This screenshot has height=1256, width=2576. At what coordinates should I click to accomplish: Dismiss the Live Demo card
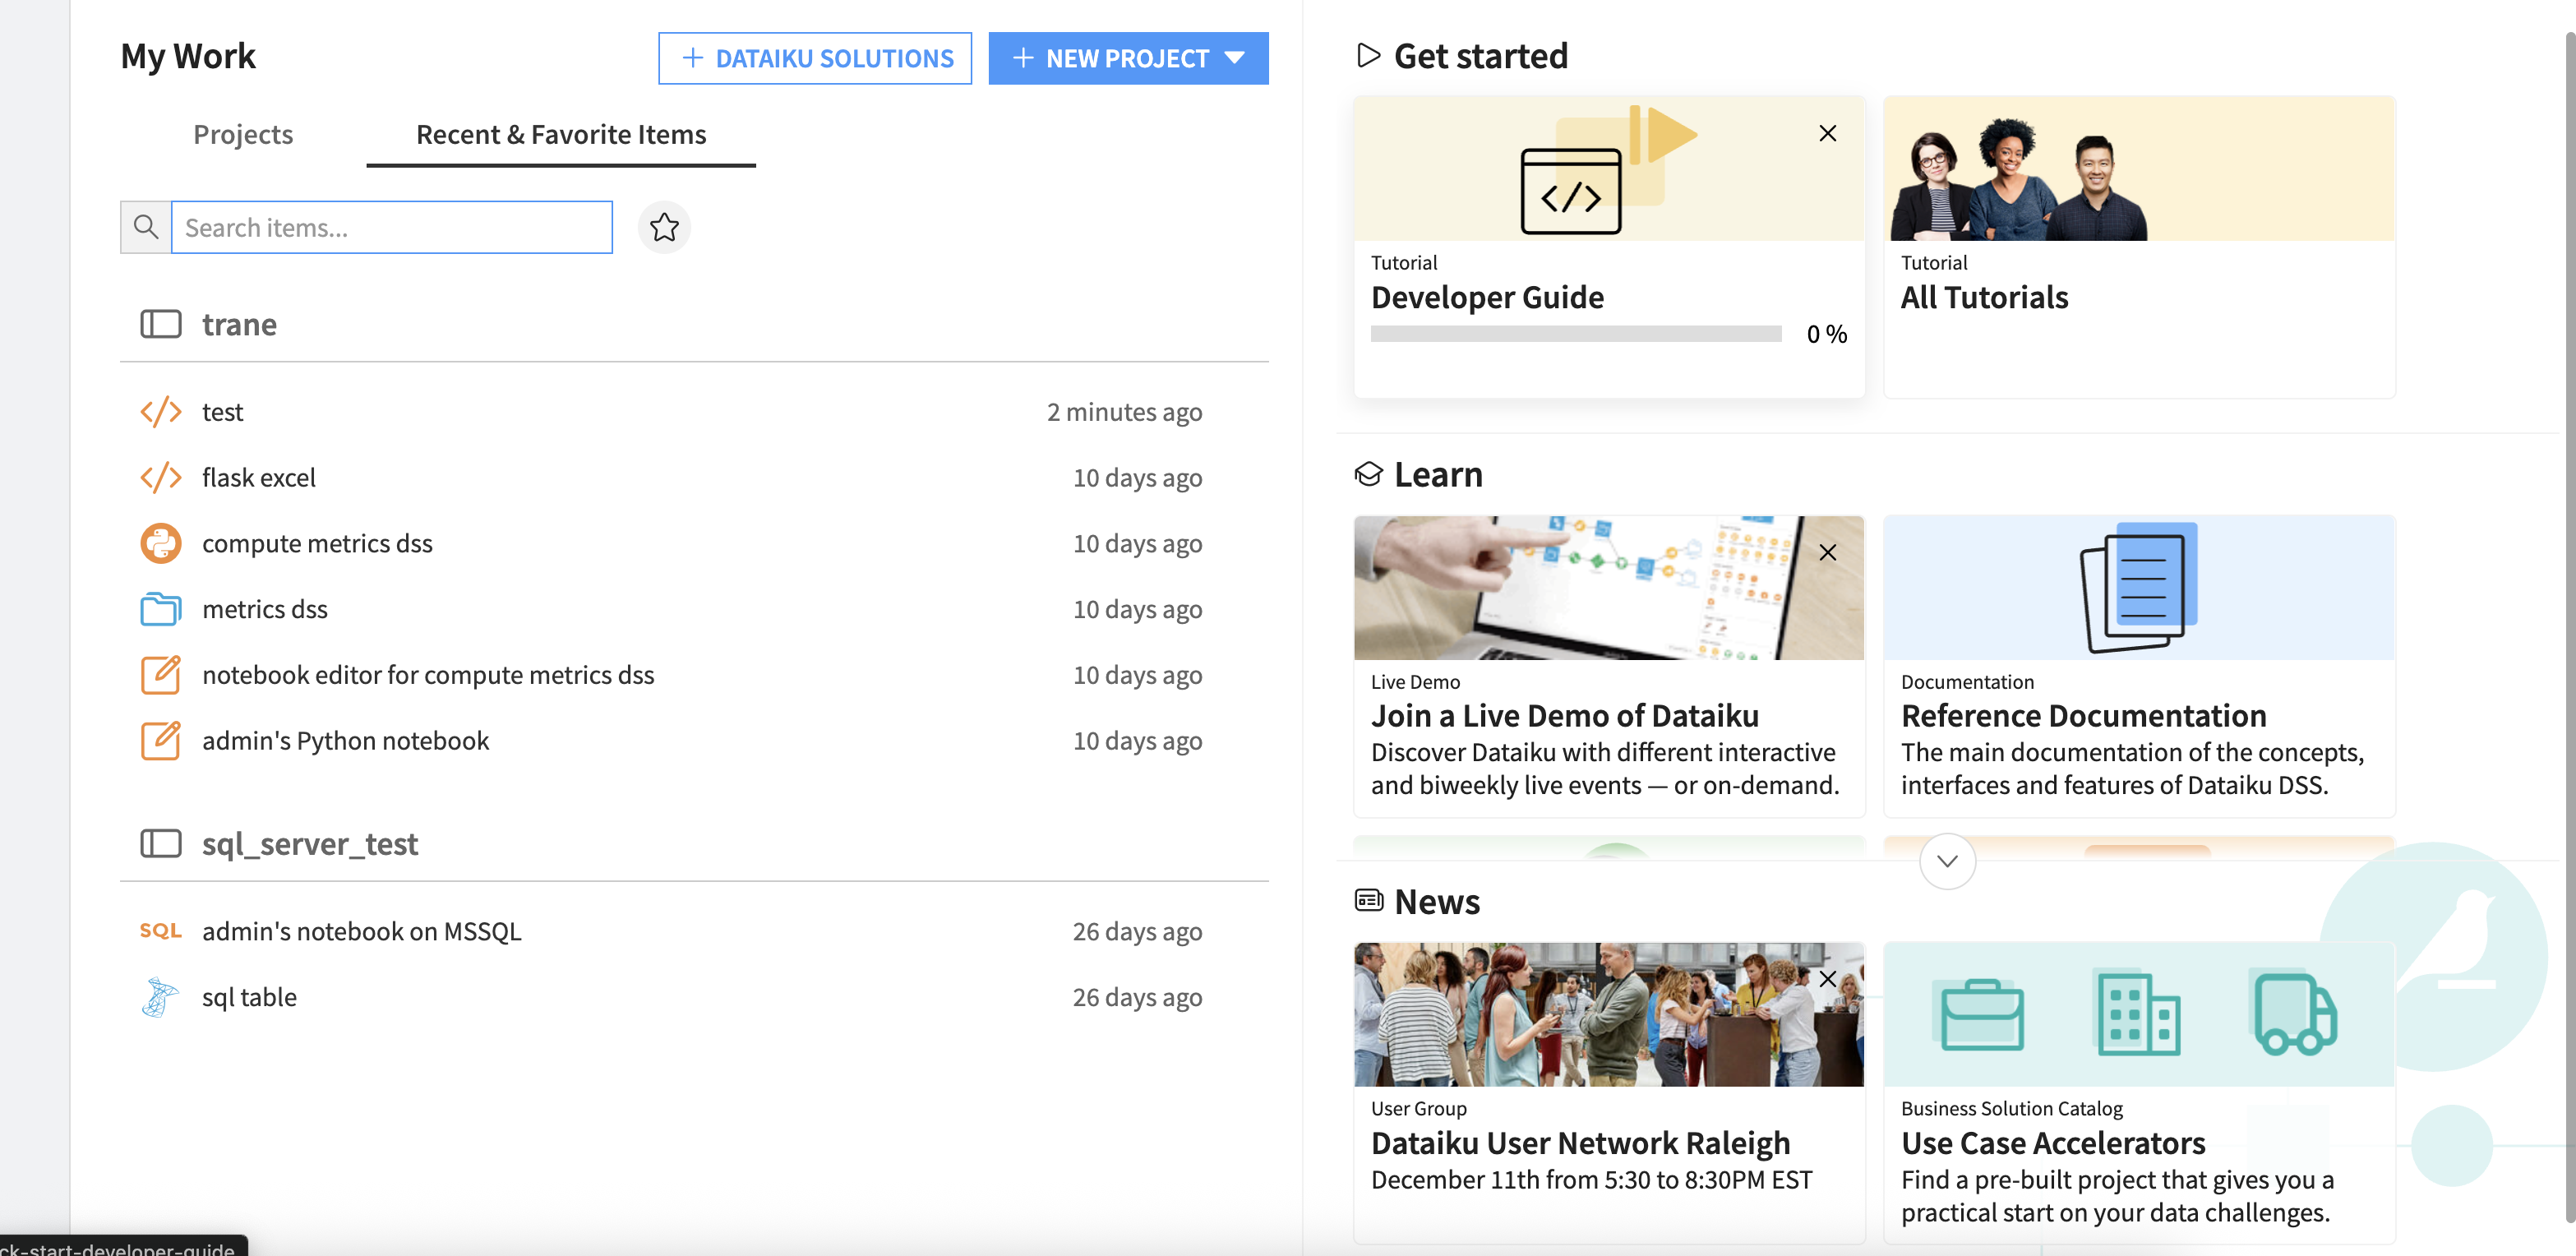point(1827,552)
